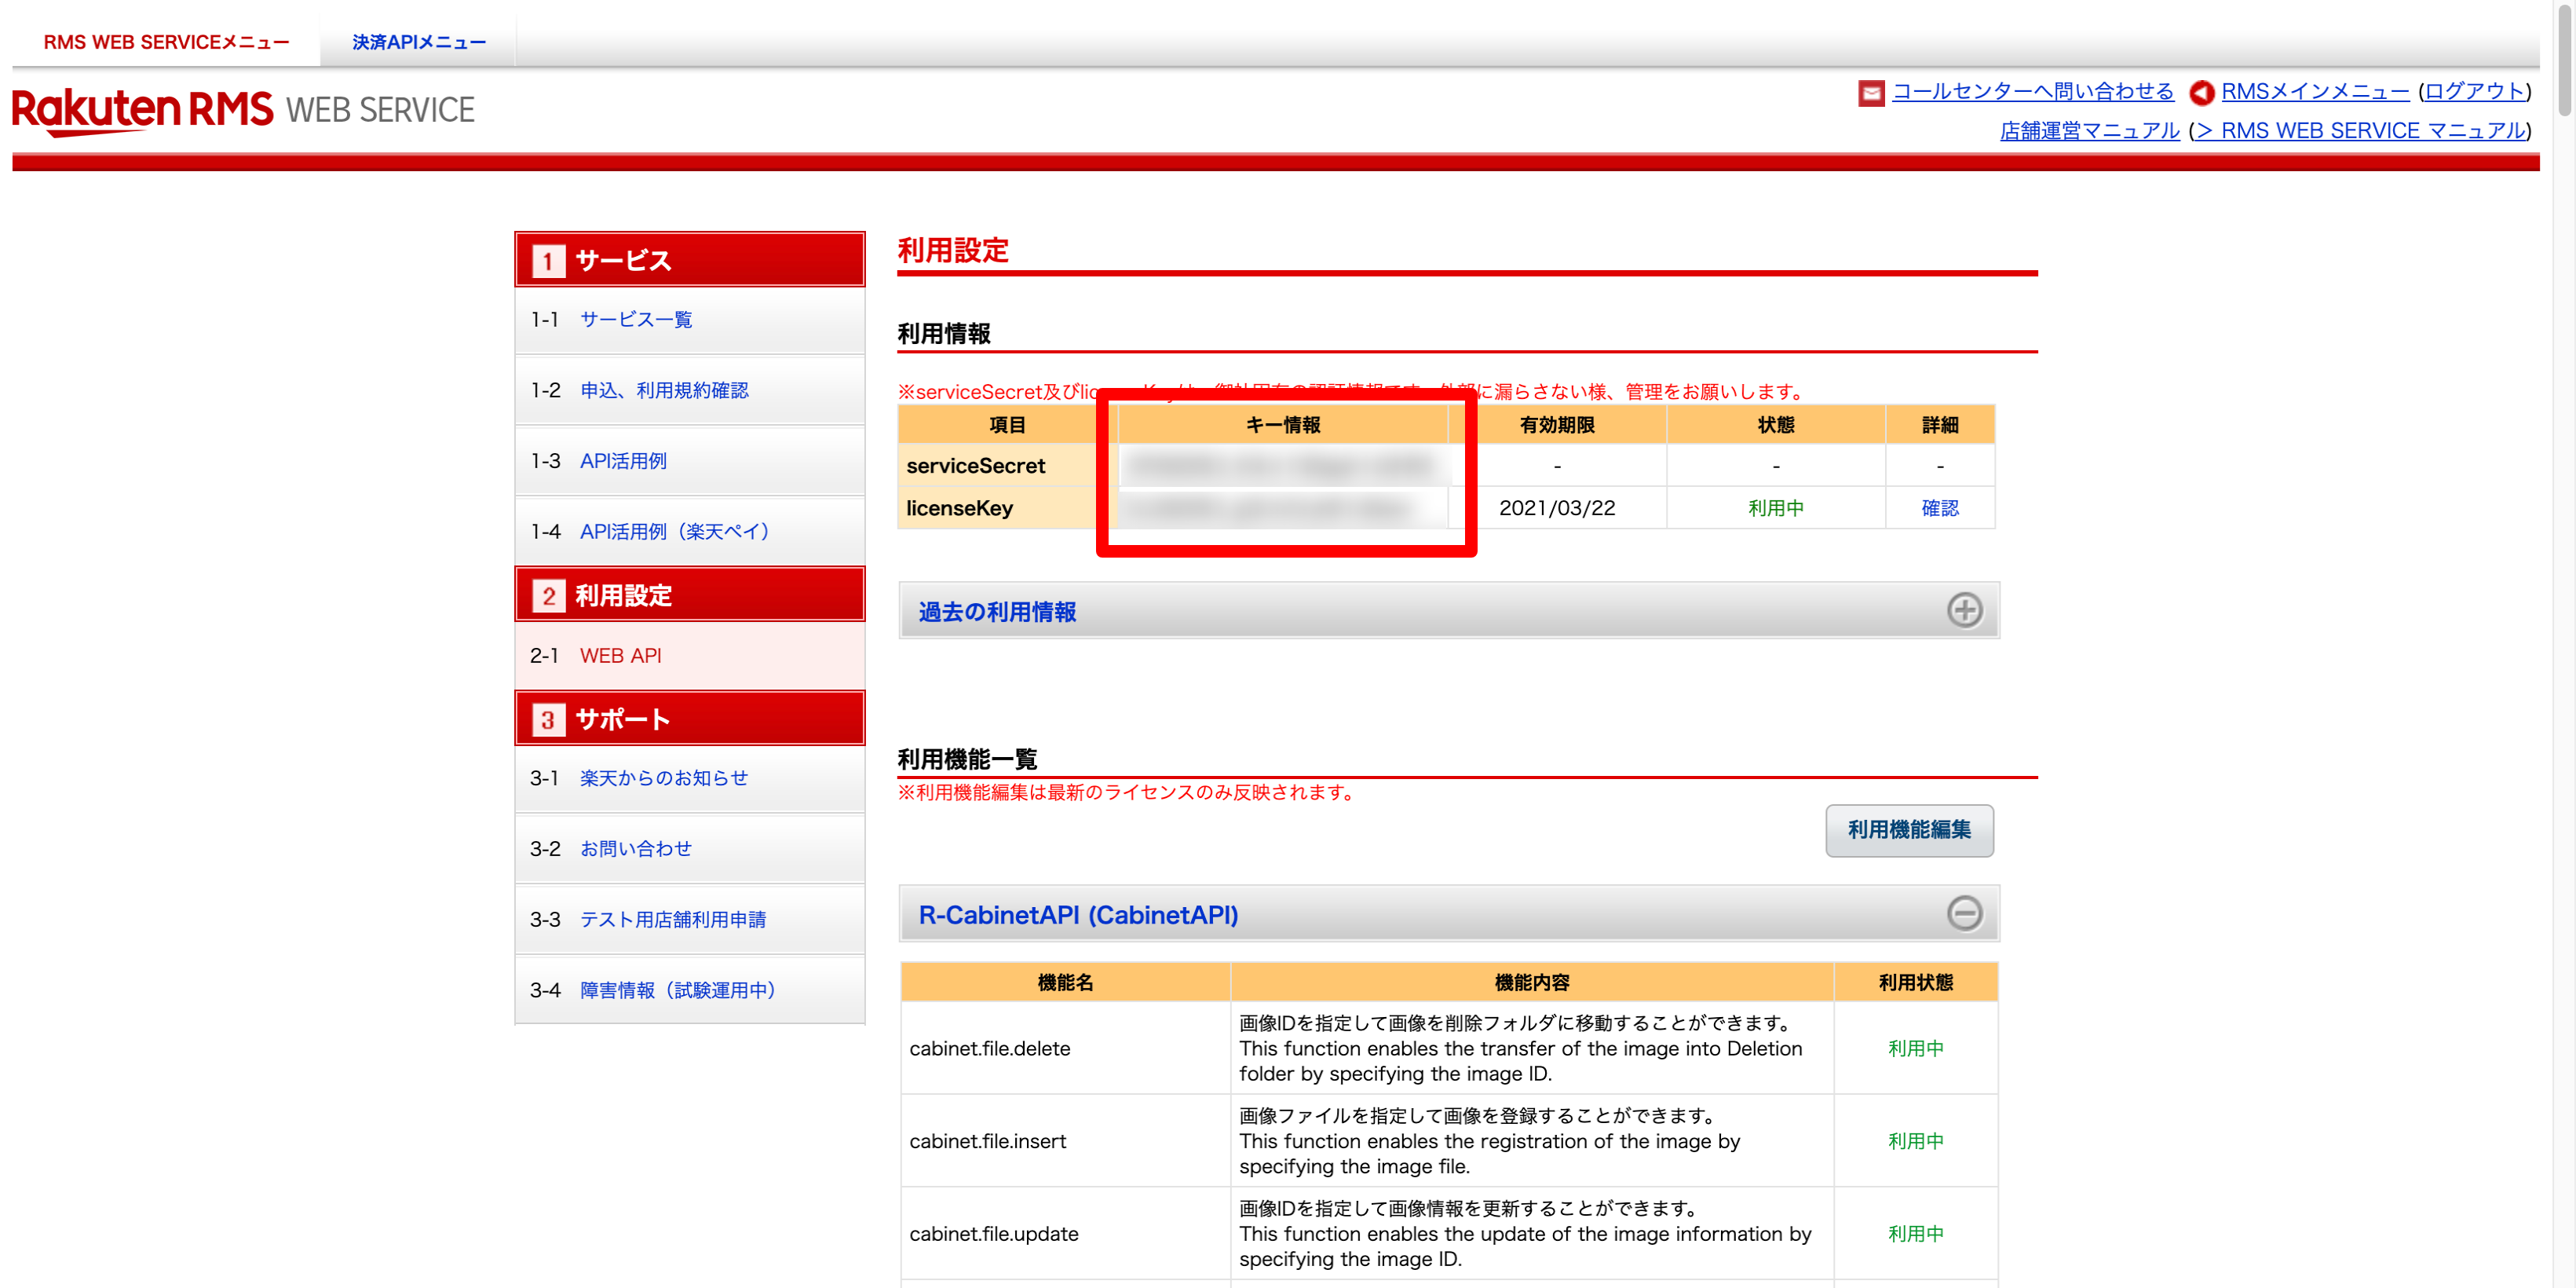
Task: Open the RMS WEB SERVICE マニュアル link
Action: click(x=2360, y=131)
